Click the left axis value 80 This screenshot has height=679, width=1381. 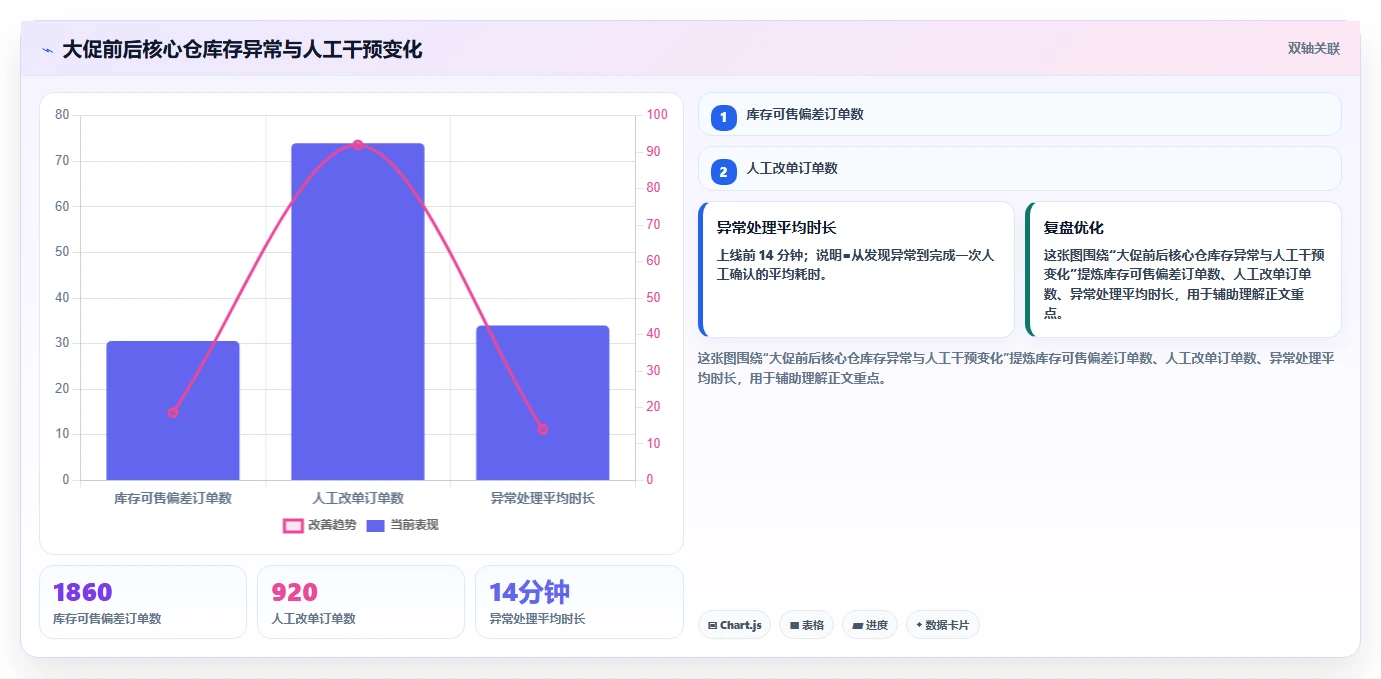pos(62,115)
